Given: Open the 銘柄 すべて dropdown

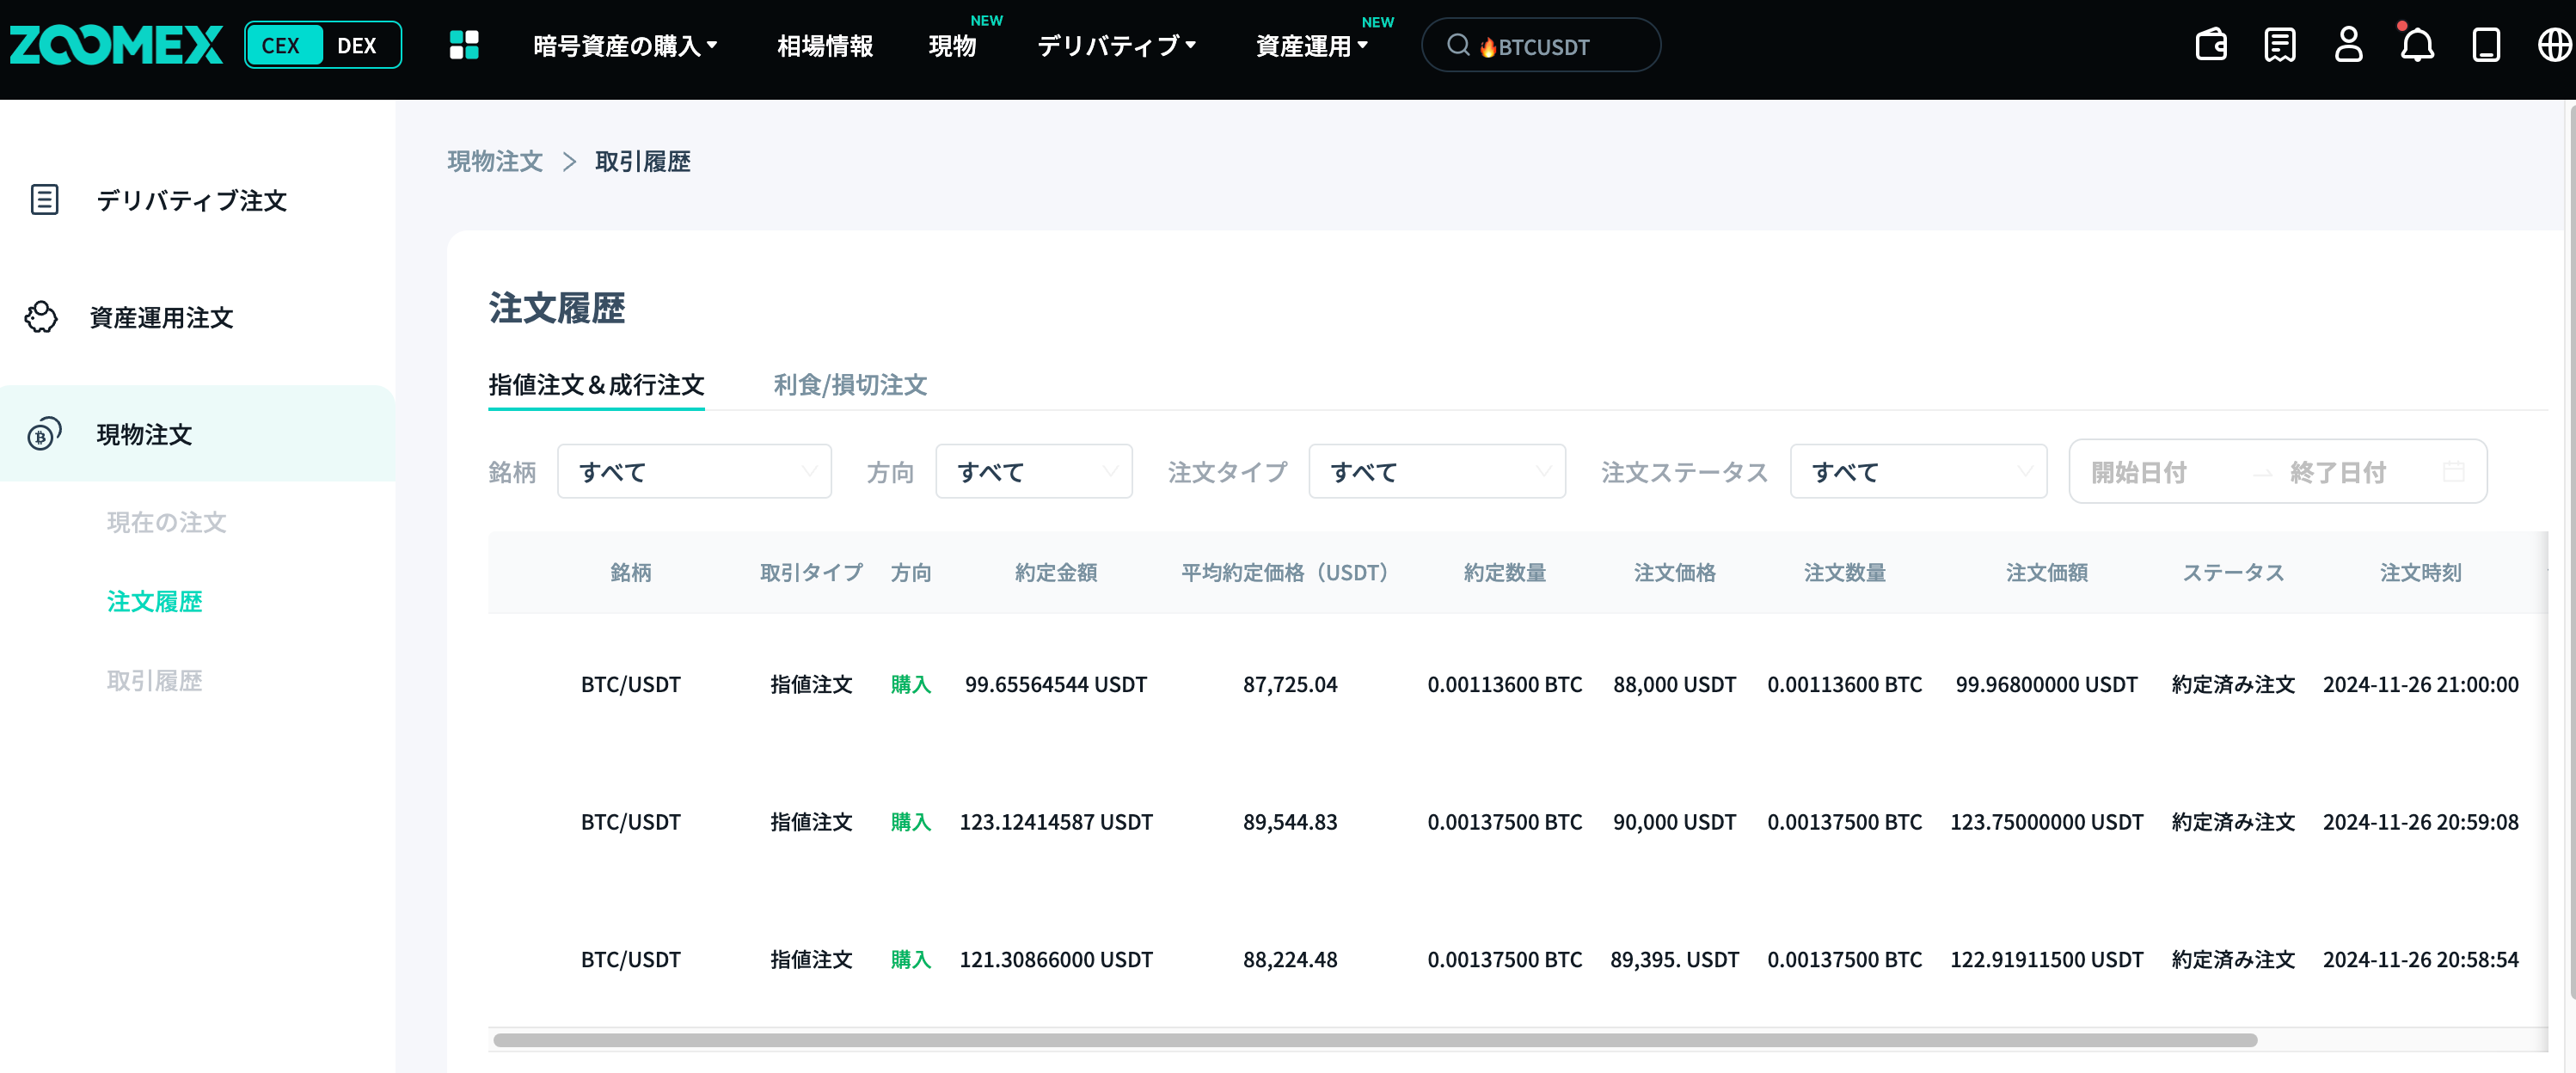Looking at the screenshot, I should [x=694, y=471].
